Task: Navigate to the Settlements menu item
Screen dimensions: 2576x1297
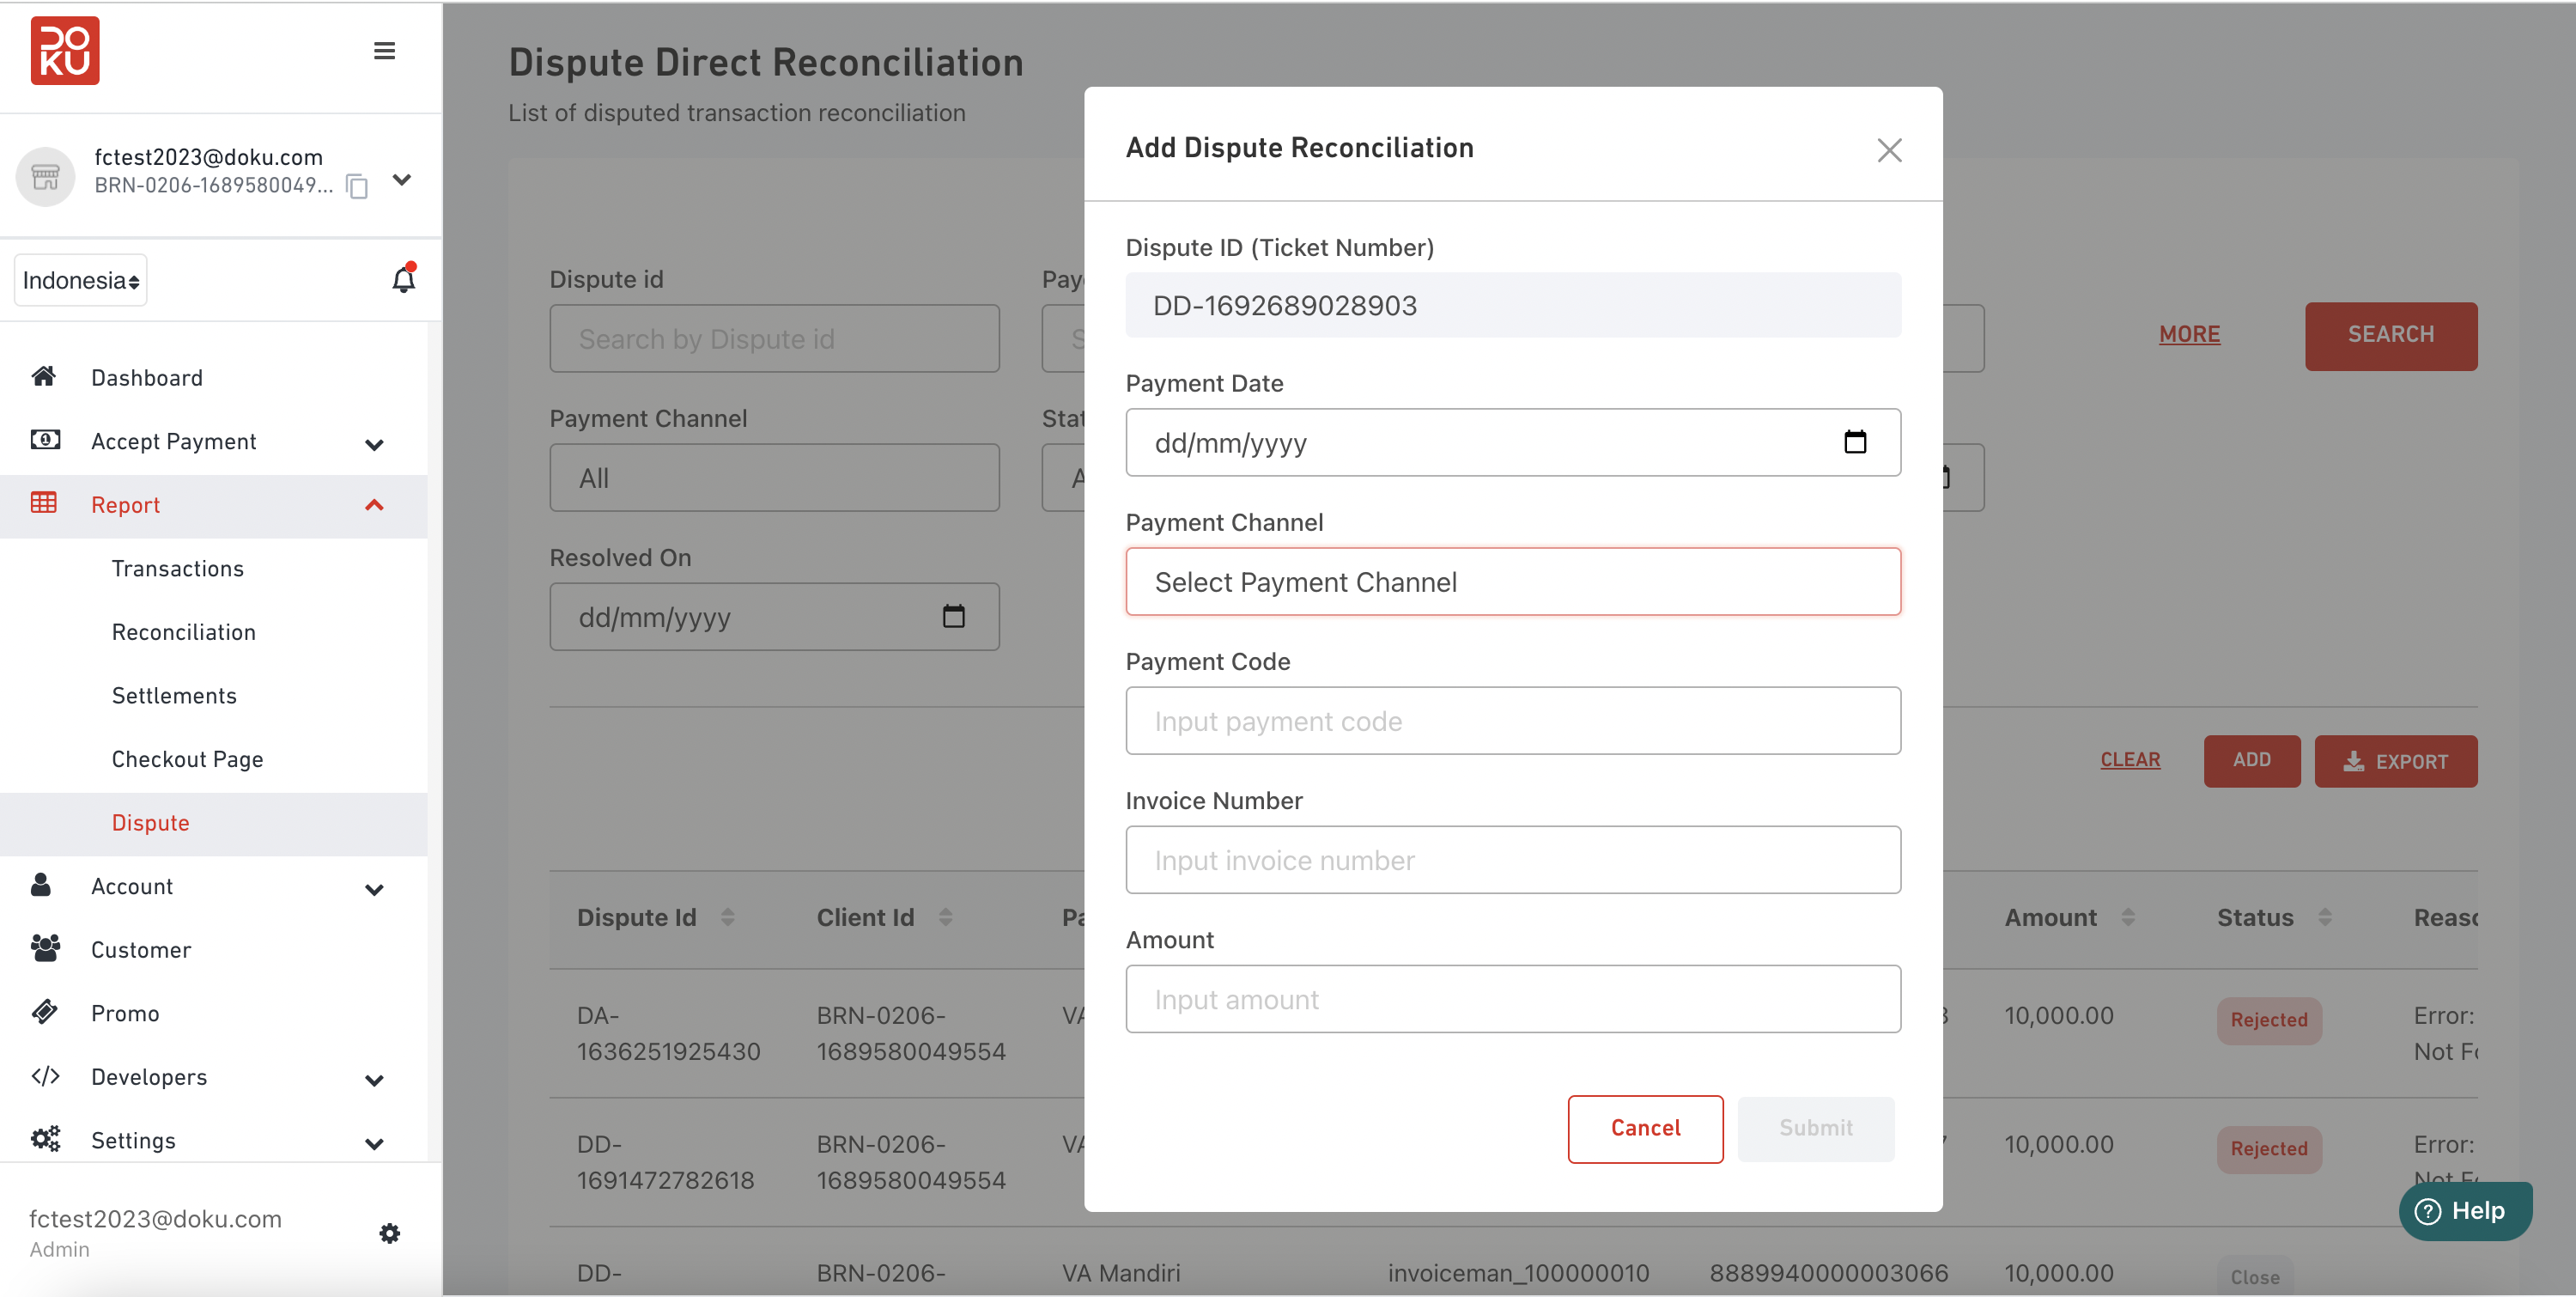Action: tap(174, 695)
